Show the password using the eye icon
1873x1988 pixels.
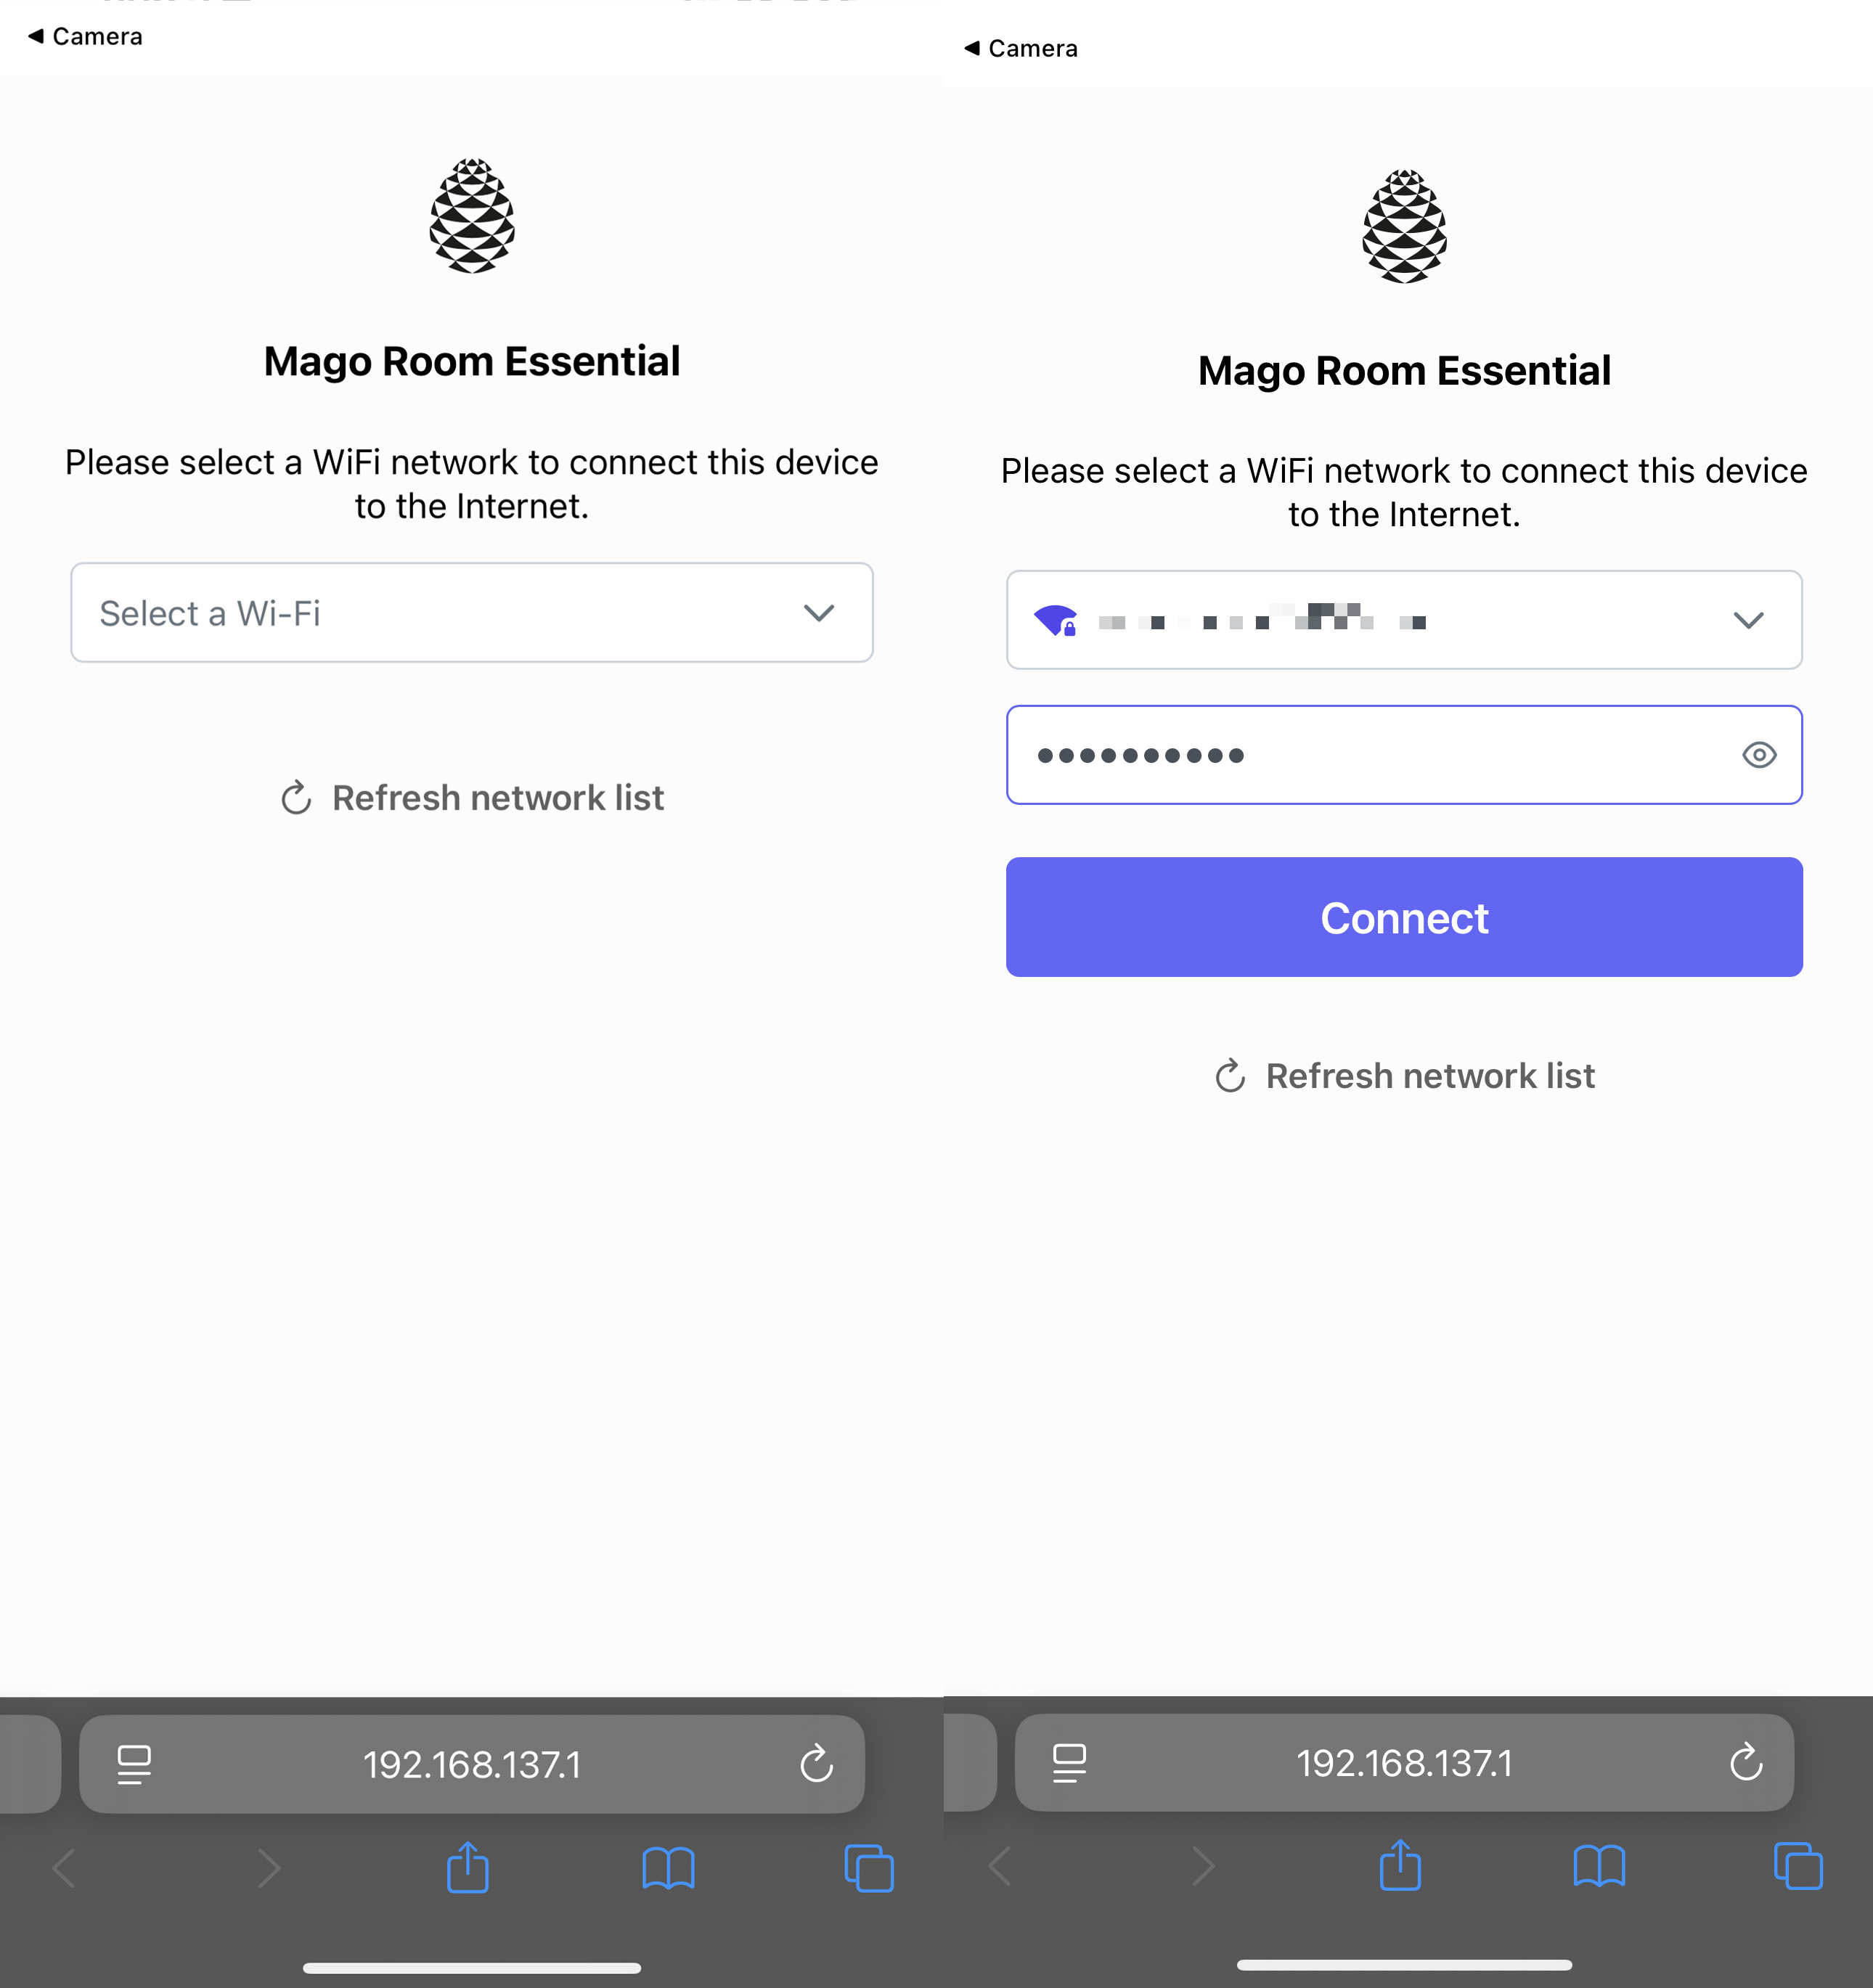coord(1759,755)
